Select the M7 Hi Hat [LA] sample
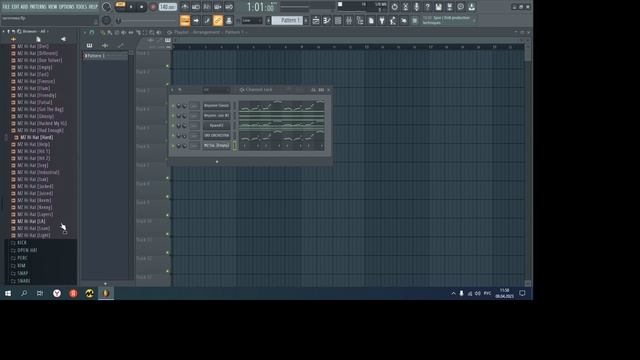Screen dimensions: 640x360 [x=31, y=221]
